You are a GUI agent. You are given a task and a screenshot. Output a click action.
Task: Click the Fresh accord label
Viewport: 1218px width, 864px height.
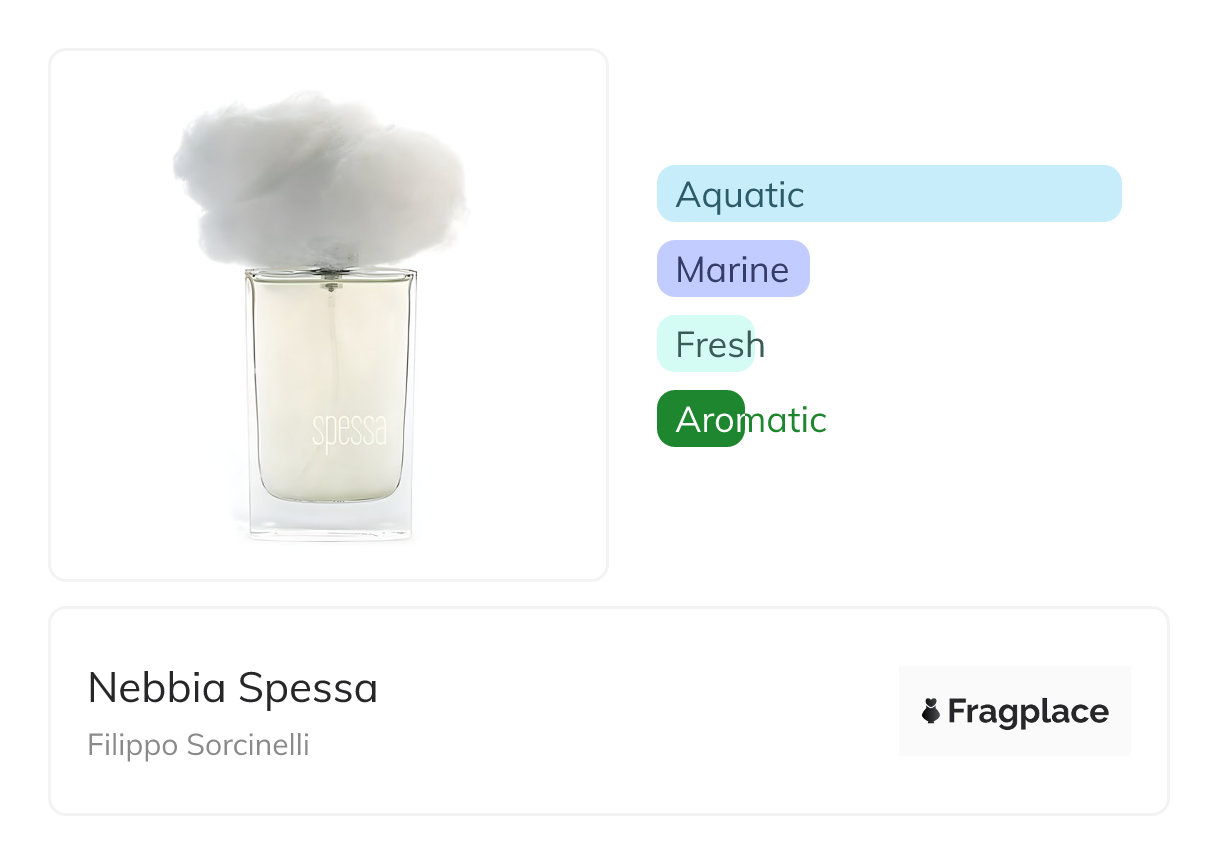pos(720,345)
